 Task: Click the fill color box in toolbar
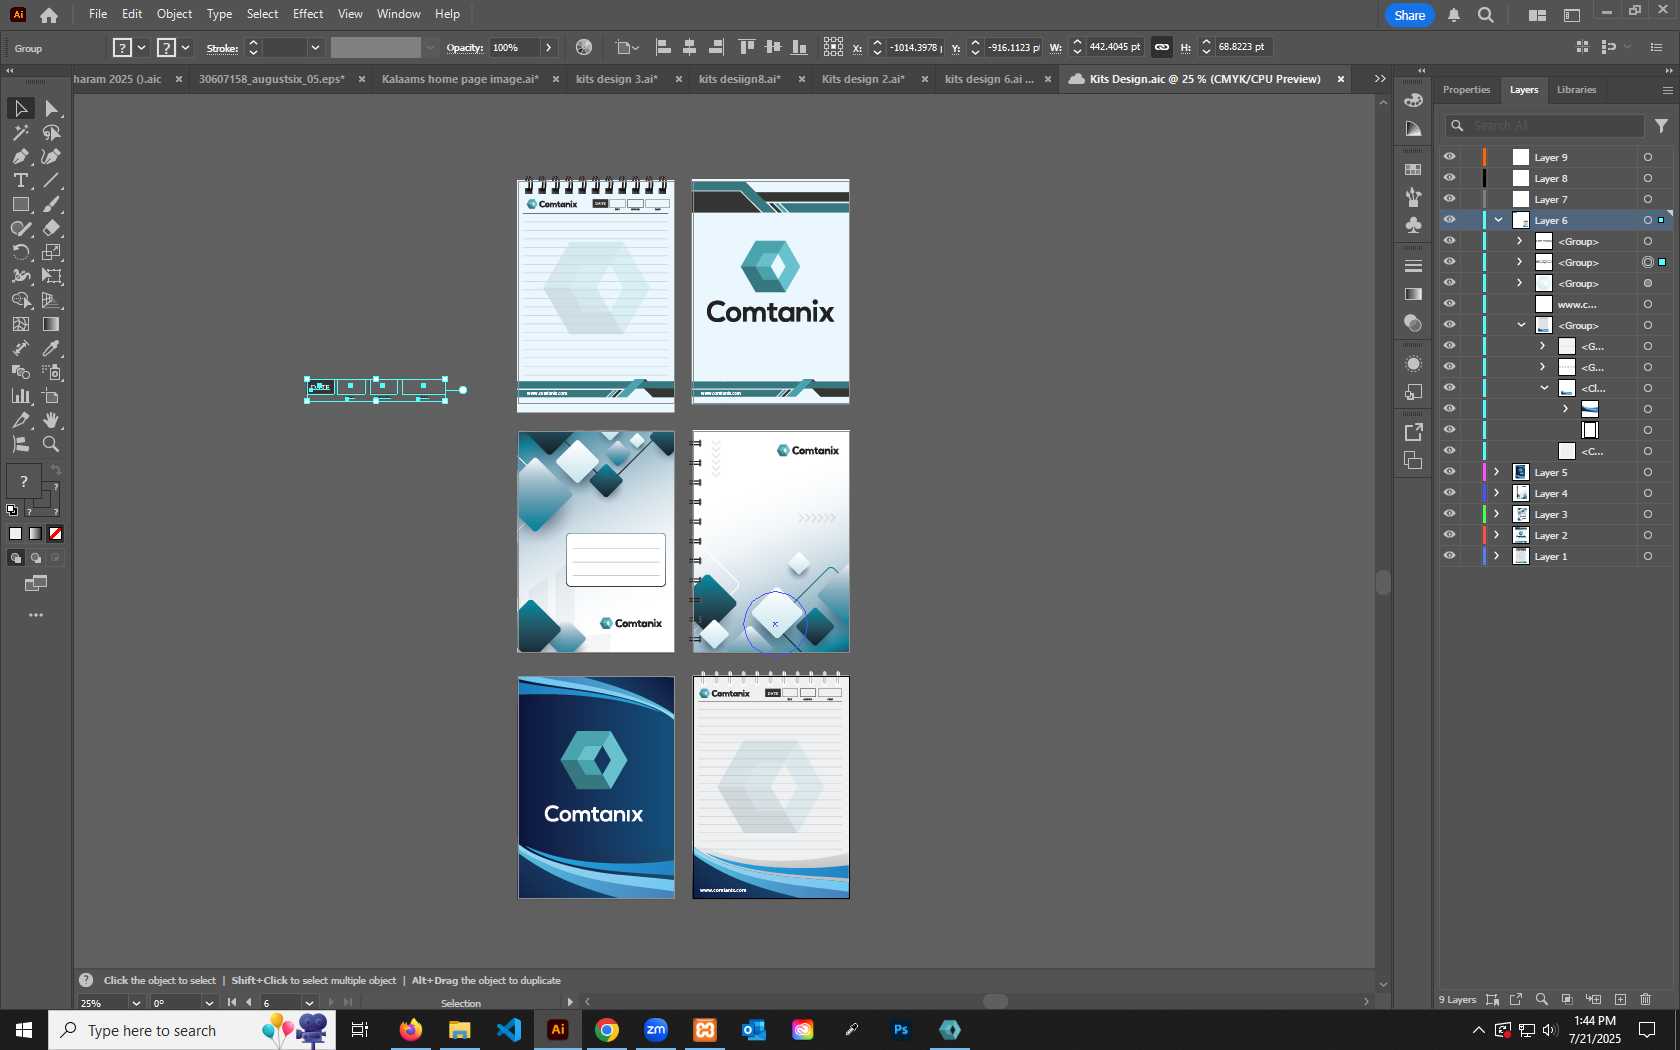coord(23,482)
